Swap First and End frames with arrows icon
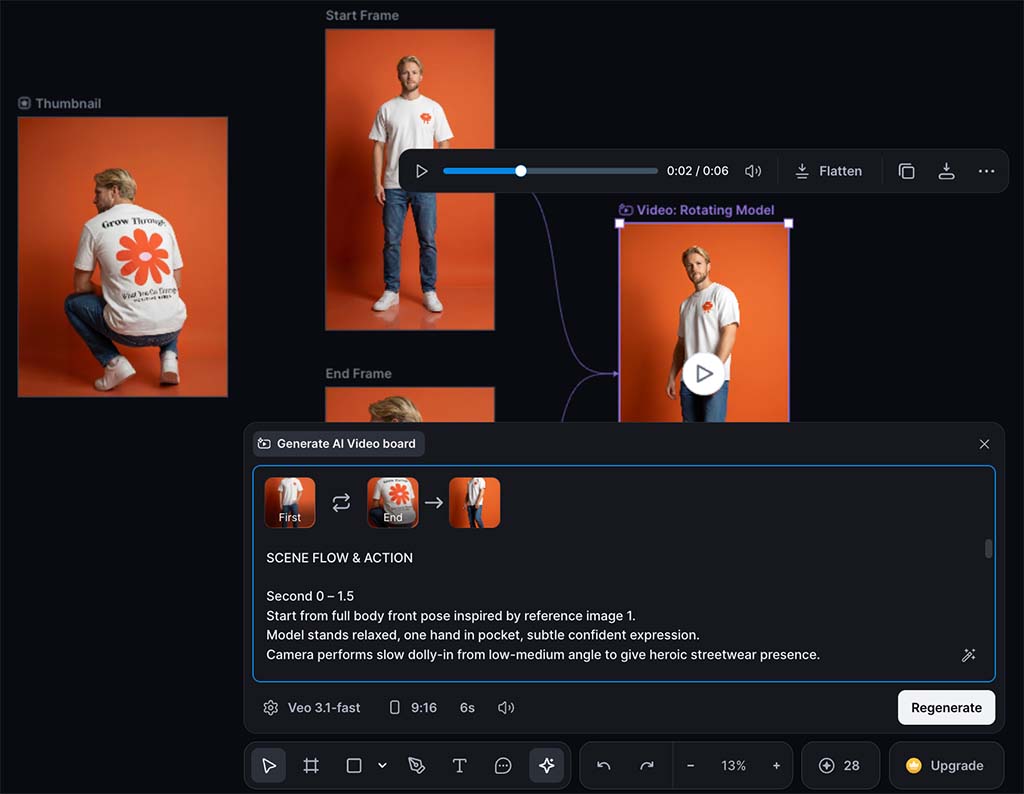1024x794 pixels. tap(341, 502)
